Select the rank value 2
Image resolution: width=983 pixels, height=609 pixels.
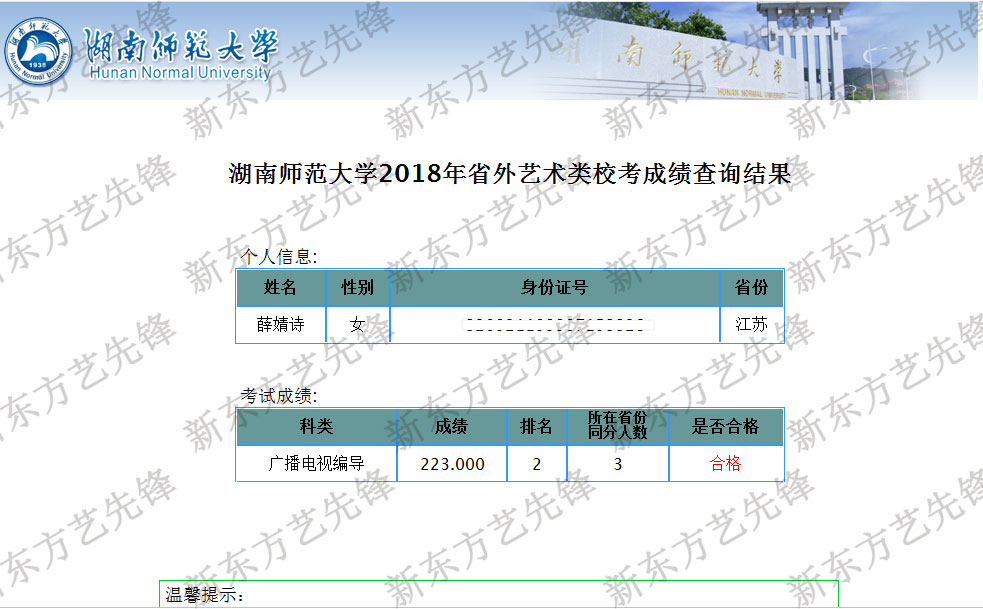coord(537,464)
